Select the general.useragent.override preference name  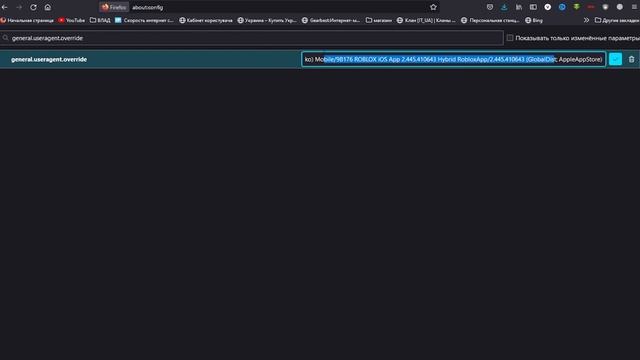(x=49, y=59)
